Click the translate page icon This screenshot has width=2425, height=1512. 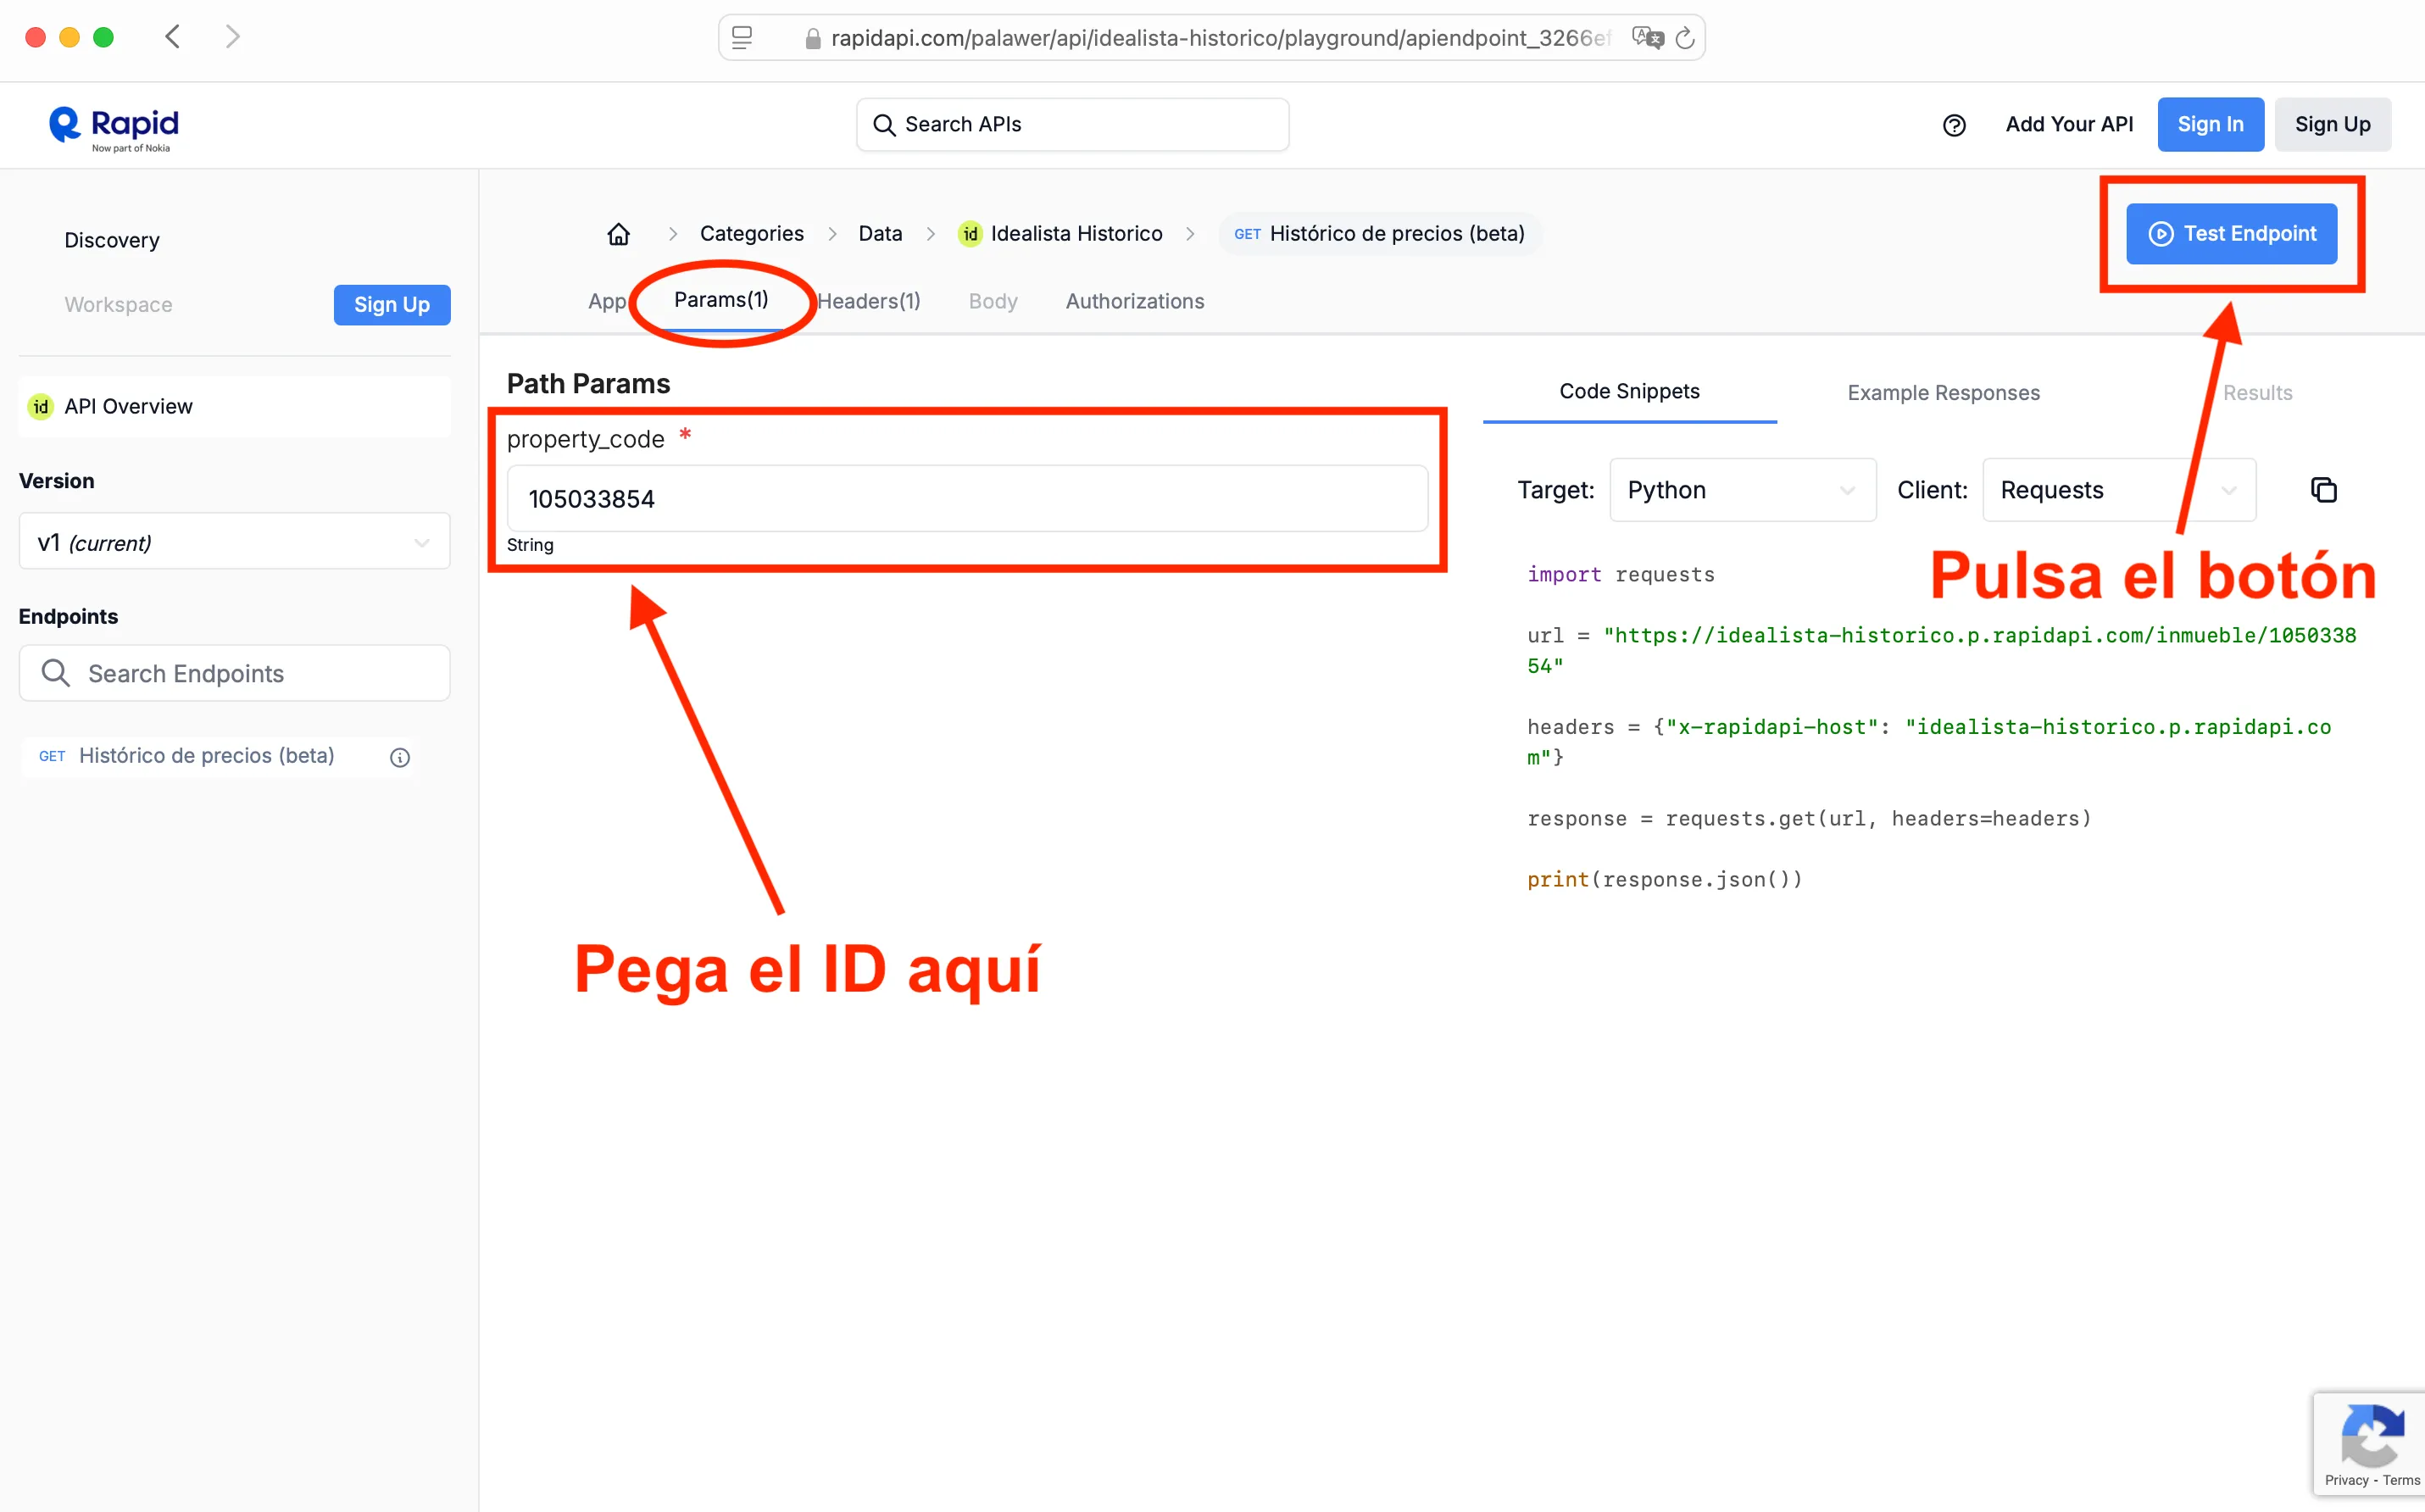(x=1646, y=38)
